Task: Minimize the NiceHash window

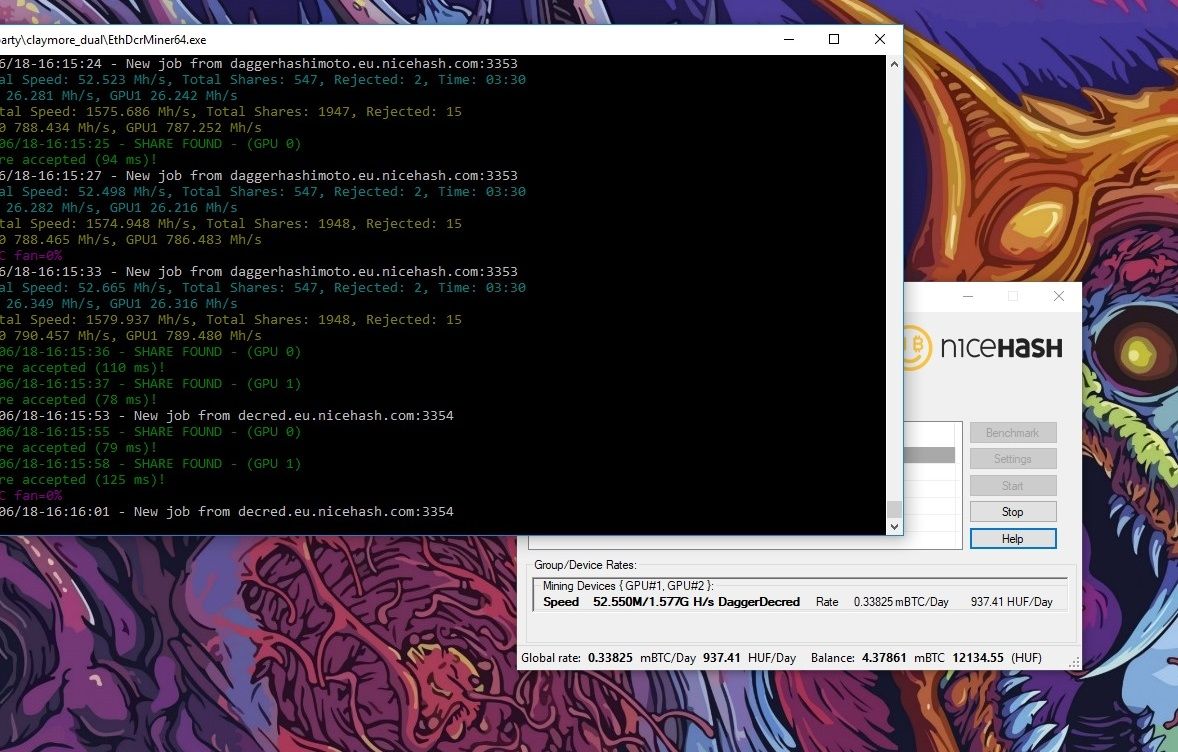Action: 968,296
